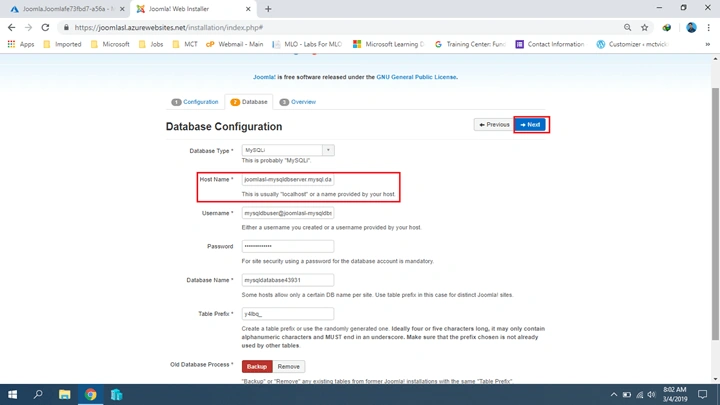
Task: Reload the page with the refresh icon
Action: coord(45,28)
